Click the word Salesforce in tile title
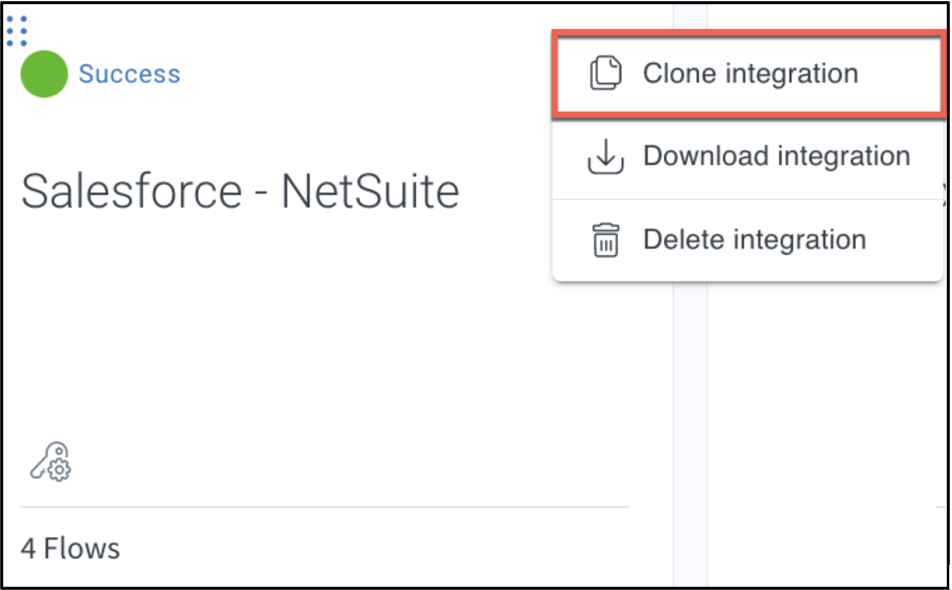 click(x=131, y=190)
